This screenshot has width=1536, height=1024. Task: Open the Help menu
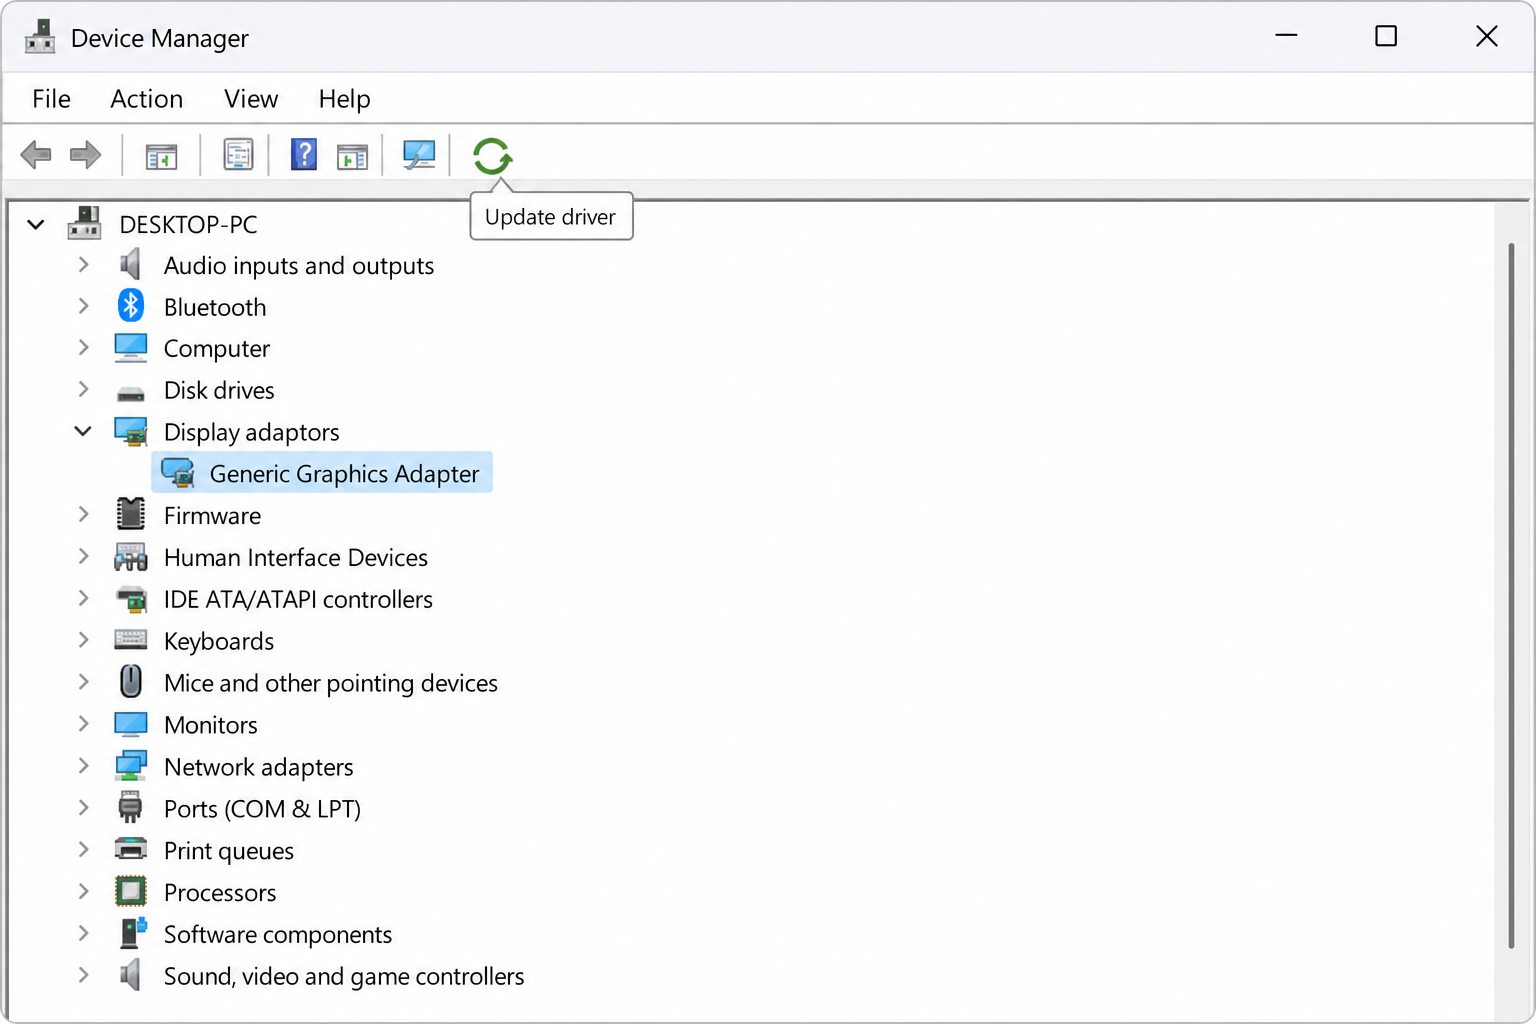(x=344, y=99)
